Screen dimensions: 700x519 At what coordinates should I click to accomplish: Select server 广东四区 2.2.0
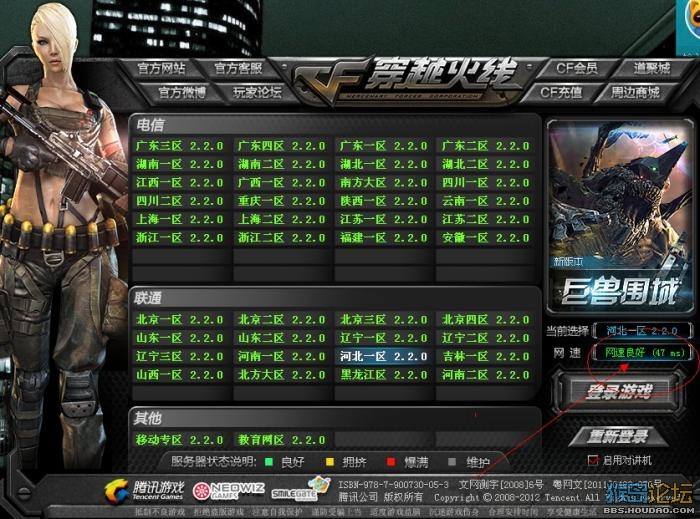click(282, 146)
